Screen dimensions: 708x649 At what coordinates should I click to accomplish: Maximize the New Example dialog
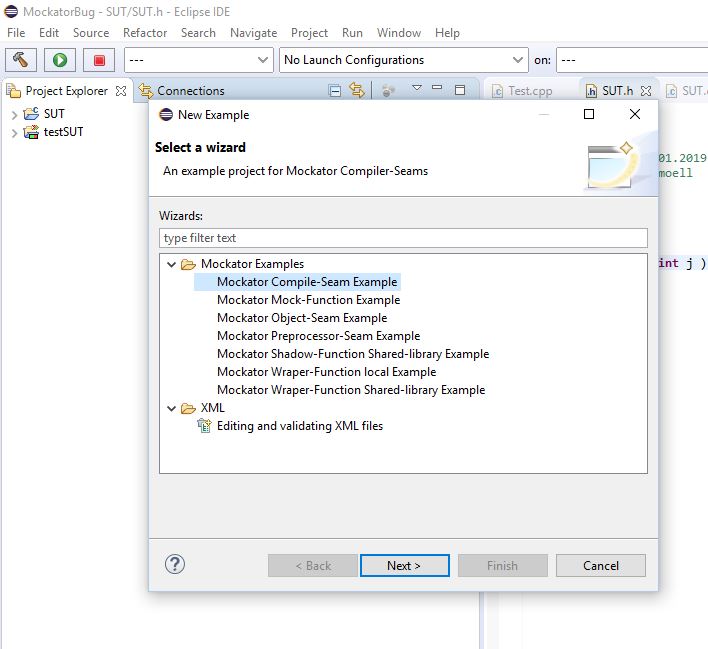[589, 114]
